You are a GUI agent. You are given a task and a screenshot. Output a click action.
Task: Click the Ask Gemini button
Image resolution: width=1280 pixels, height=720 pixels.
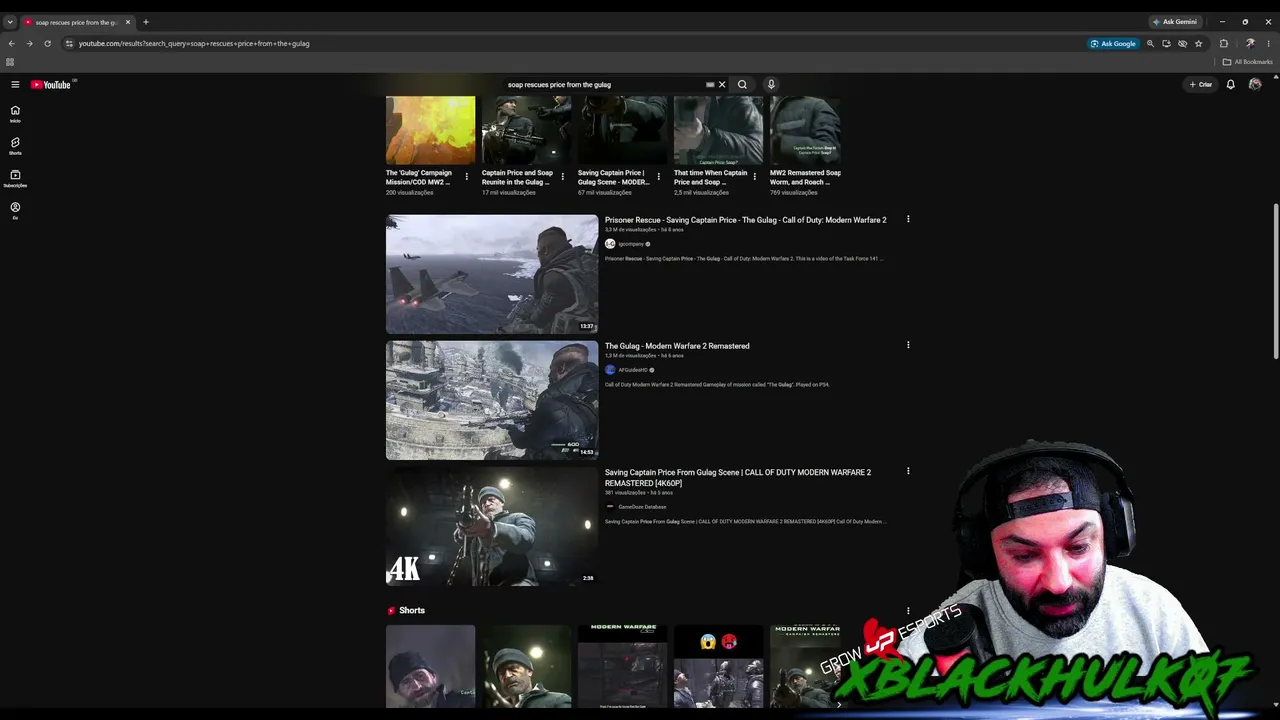[1175, 22]
